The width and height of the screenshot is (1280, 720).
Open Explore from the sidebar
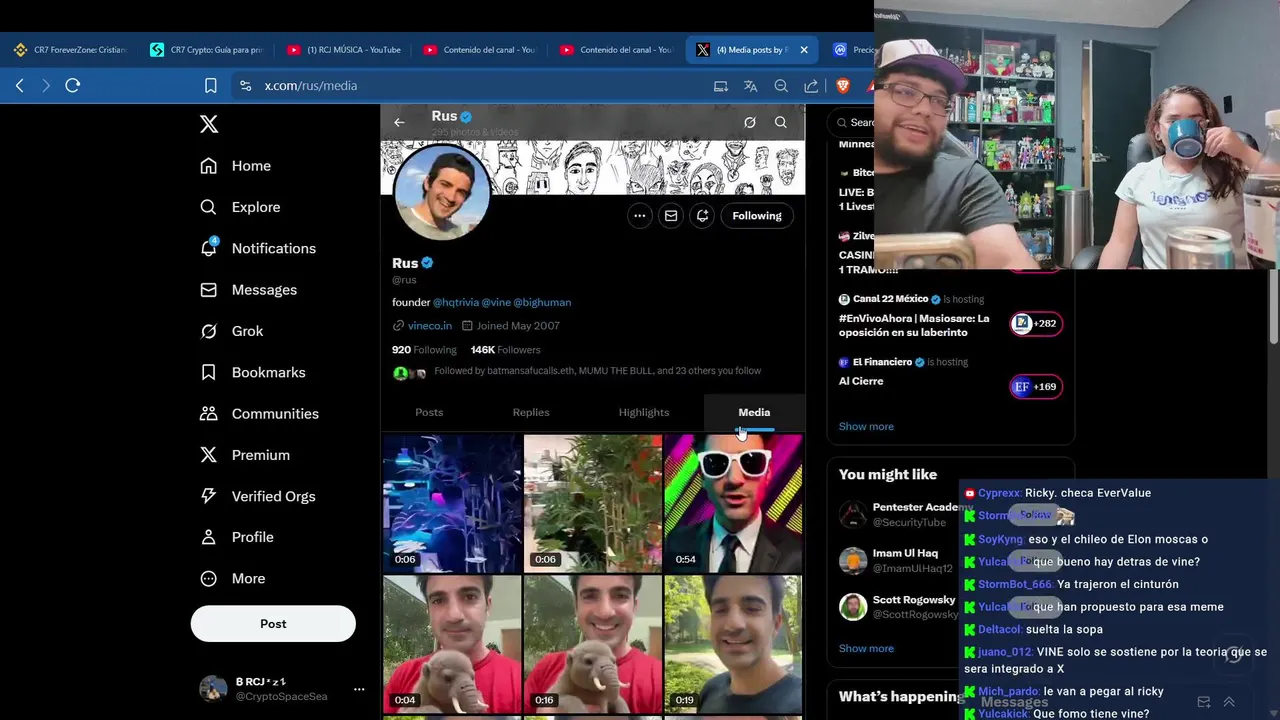click(240, 207)
